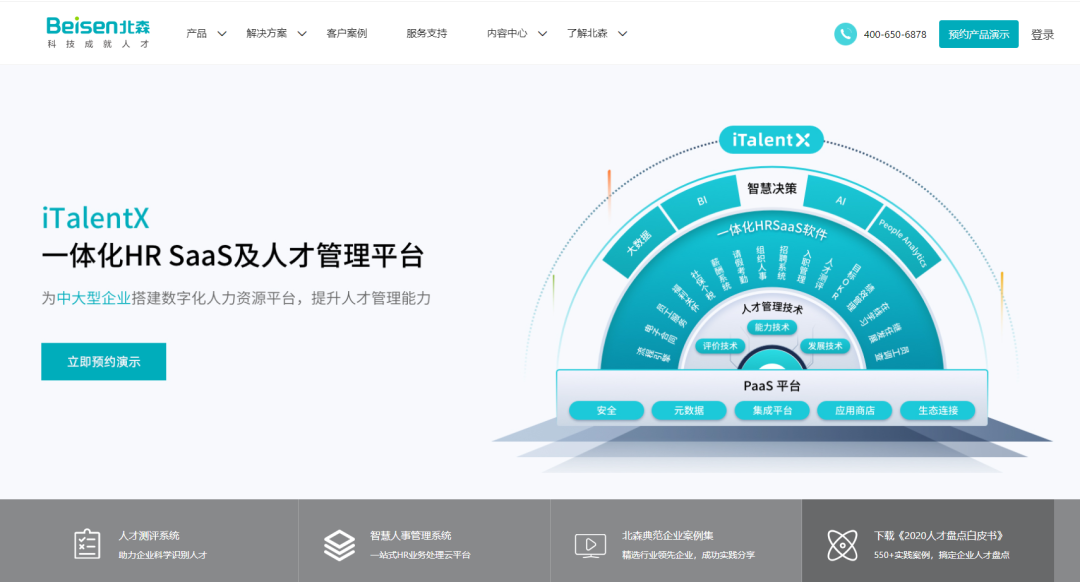The width and height of the screenshot is (1080, 582).
Task: Click the 安全 pill in PaaS 平台
Action: 606,410
